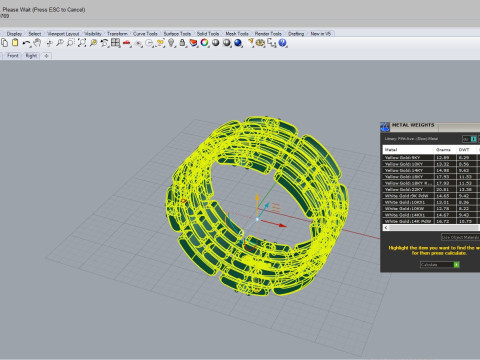480x360 pixels.
Task: Click the DWT column header
Action: pos(466,149)
